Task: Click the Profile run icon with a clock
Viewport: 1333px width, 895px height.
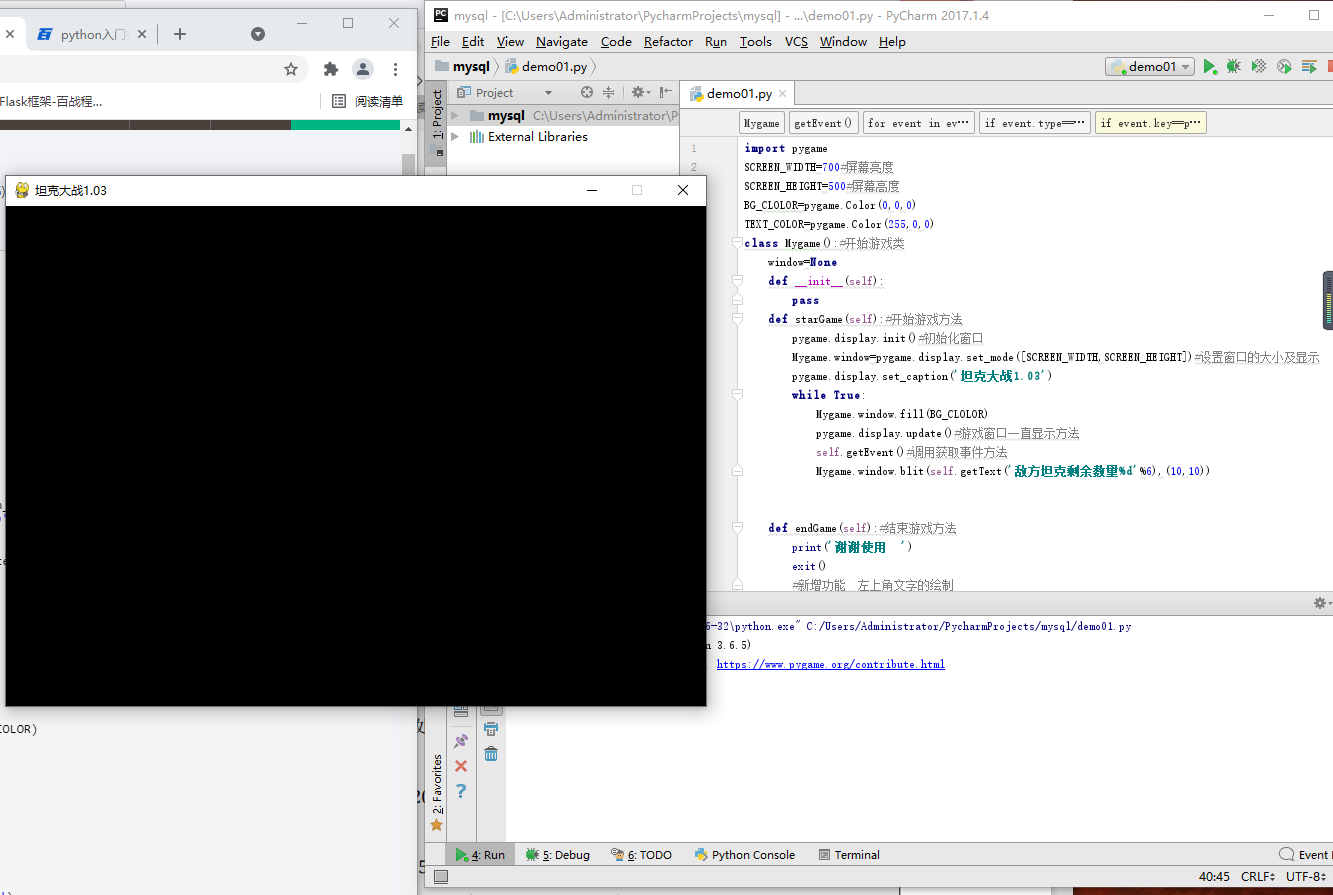Action: (1284, 67)
